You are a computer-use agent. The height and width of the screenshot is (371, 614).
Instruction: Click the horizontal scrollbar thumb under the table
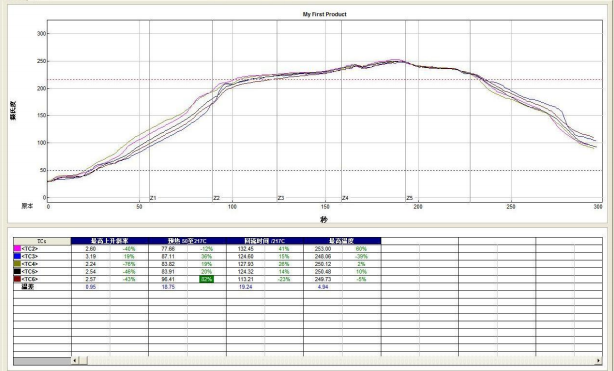pos(83,360)
